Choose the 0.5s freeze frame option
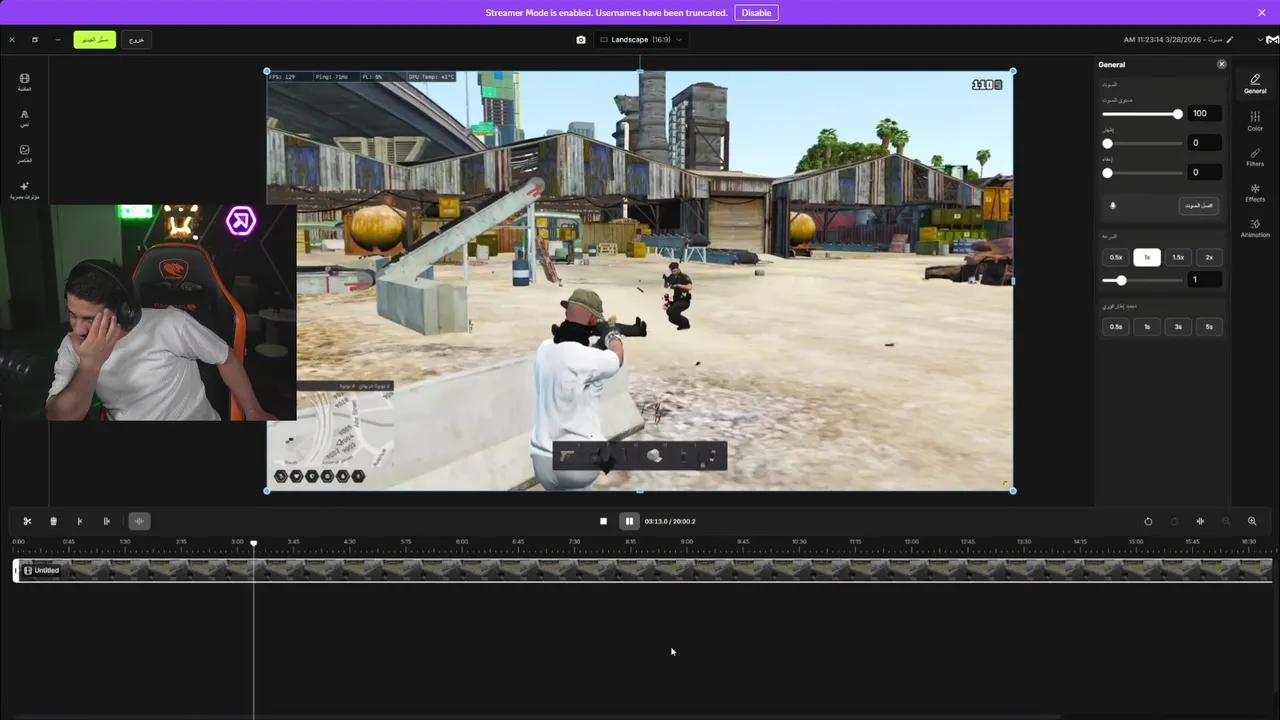1280x720 pixels. (x=1116, y=327)
